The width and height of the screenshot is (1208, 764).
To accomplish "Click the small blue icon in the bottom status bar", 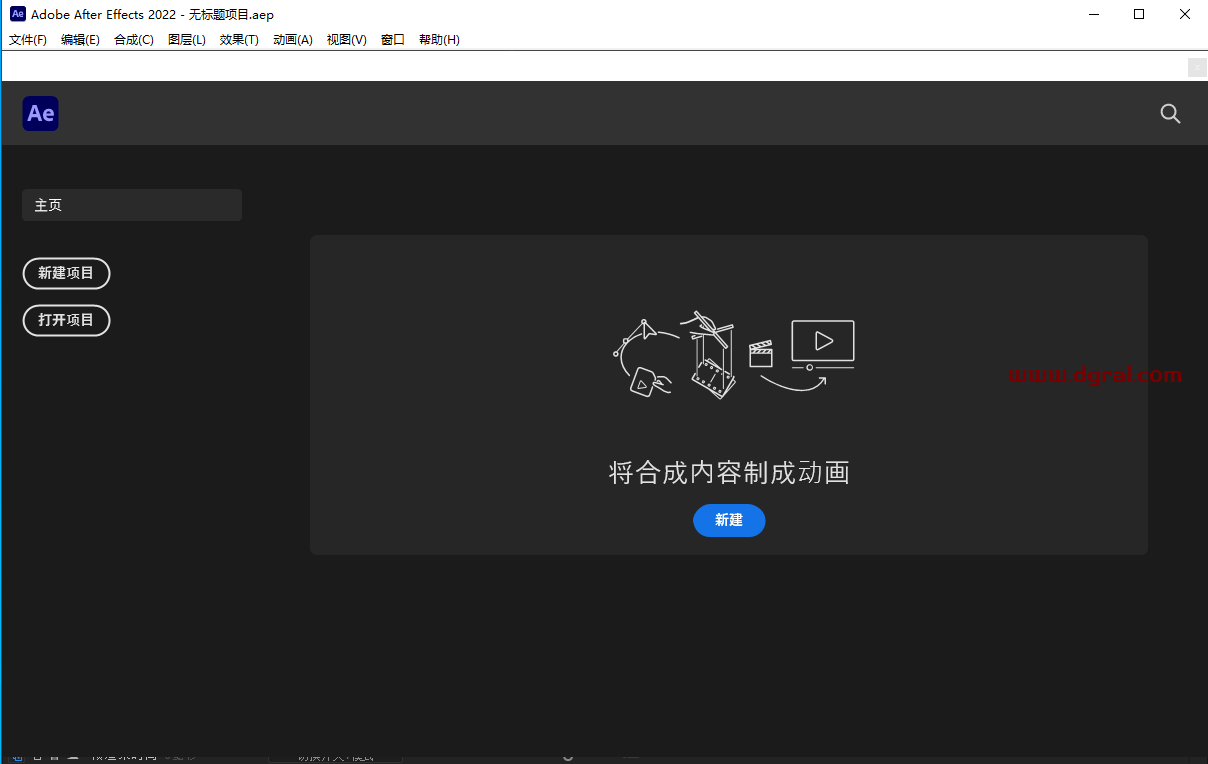I will pyautogui.click(x=16, y=757).
